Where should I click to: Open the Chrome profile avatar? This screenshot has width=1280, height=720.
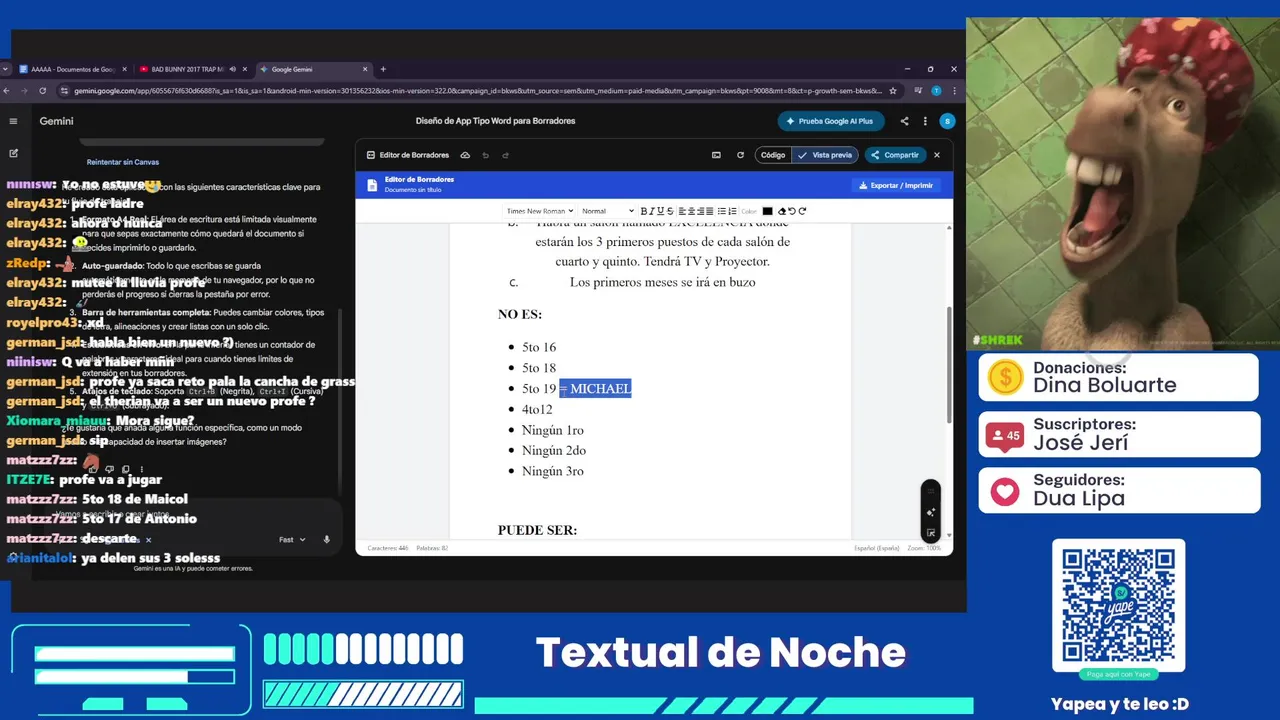point(936,90)
